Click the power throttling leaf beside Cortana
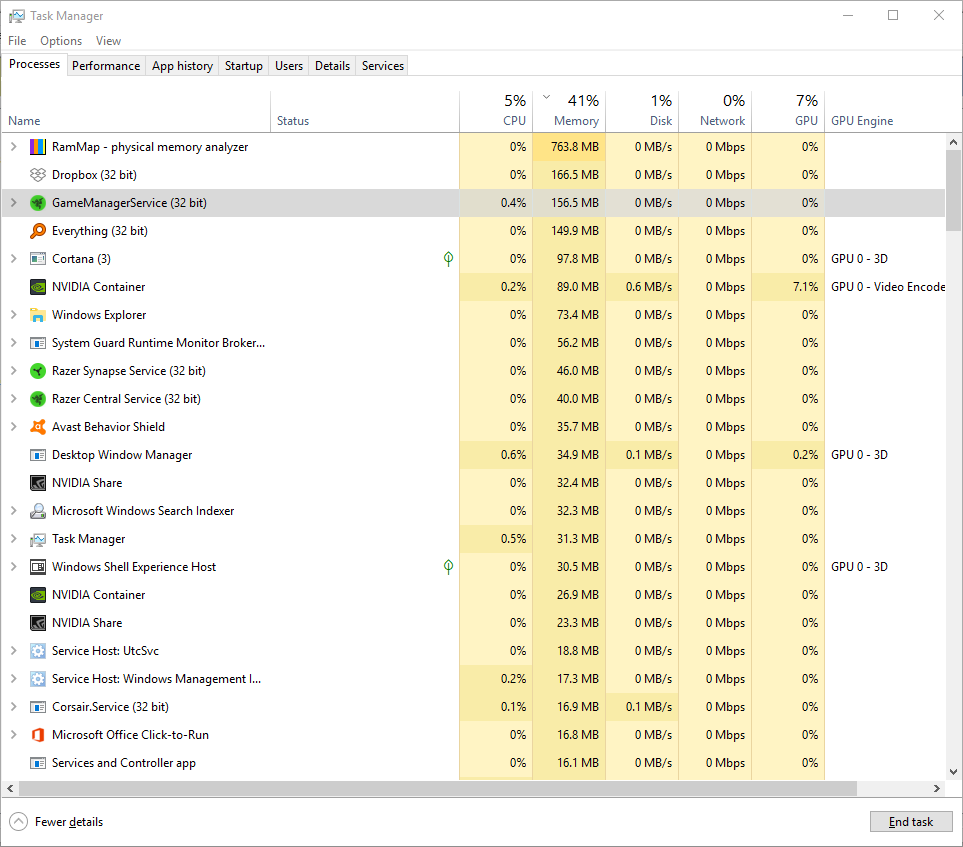Screen dimensions: 963x847 pyautogui.click(x=448, y=258)
